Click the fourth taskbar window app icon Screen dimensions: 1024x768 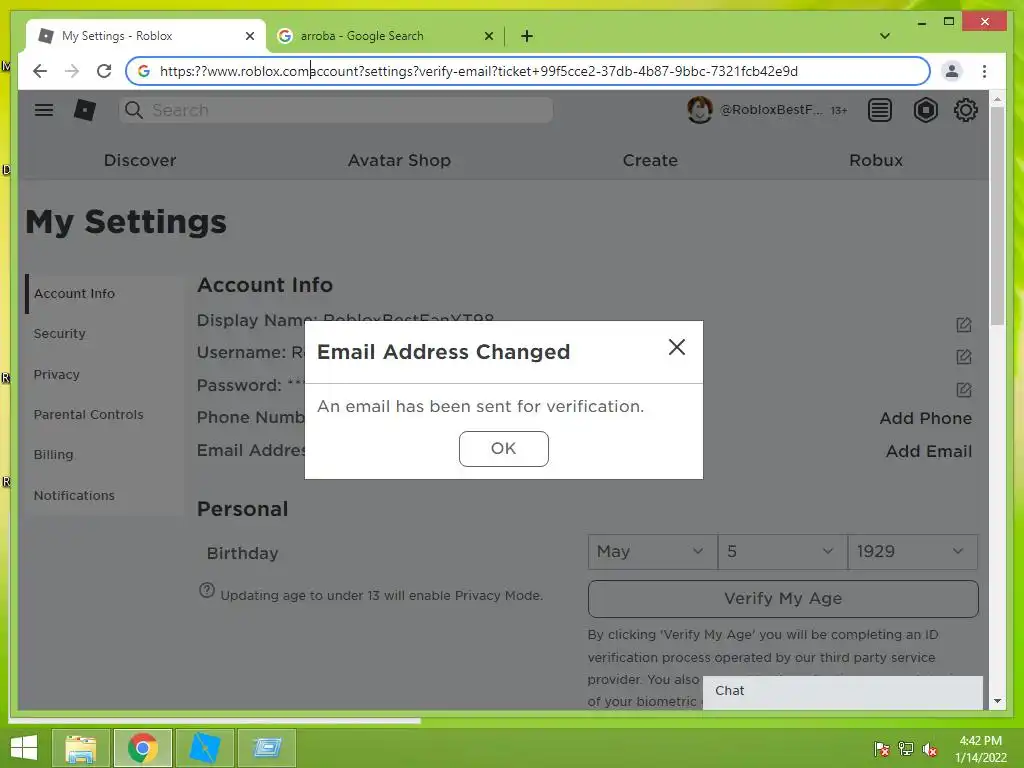coord(266,748)
